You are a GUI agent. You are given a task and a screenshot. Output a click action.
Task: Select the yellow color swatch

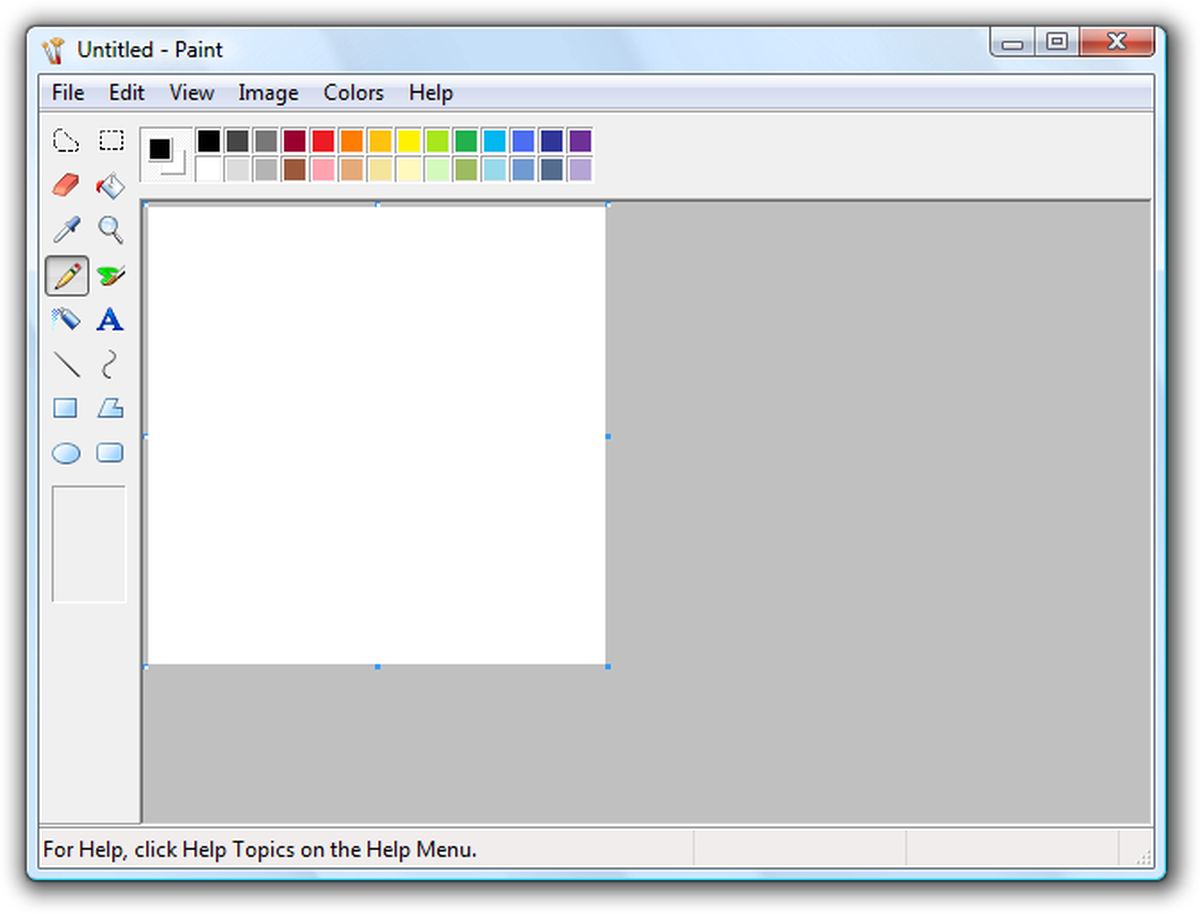408,140
